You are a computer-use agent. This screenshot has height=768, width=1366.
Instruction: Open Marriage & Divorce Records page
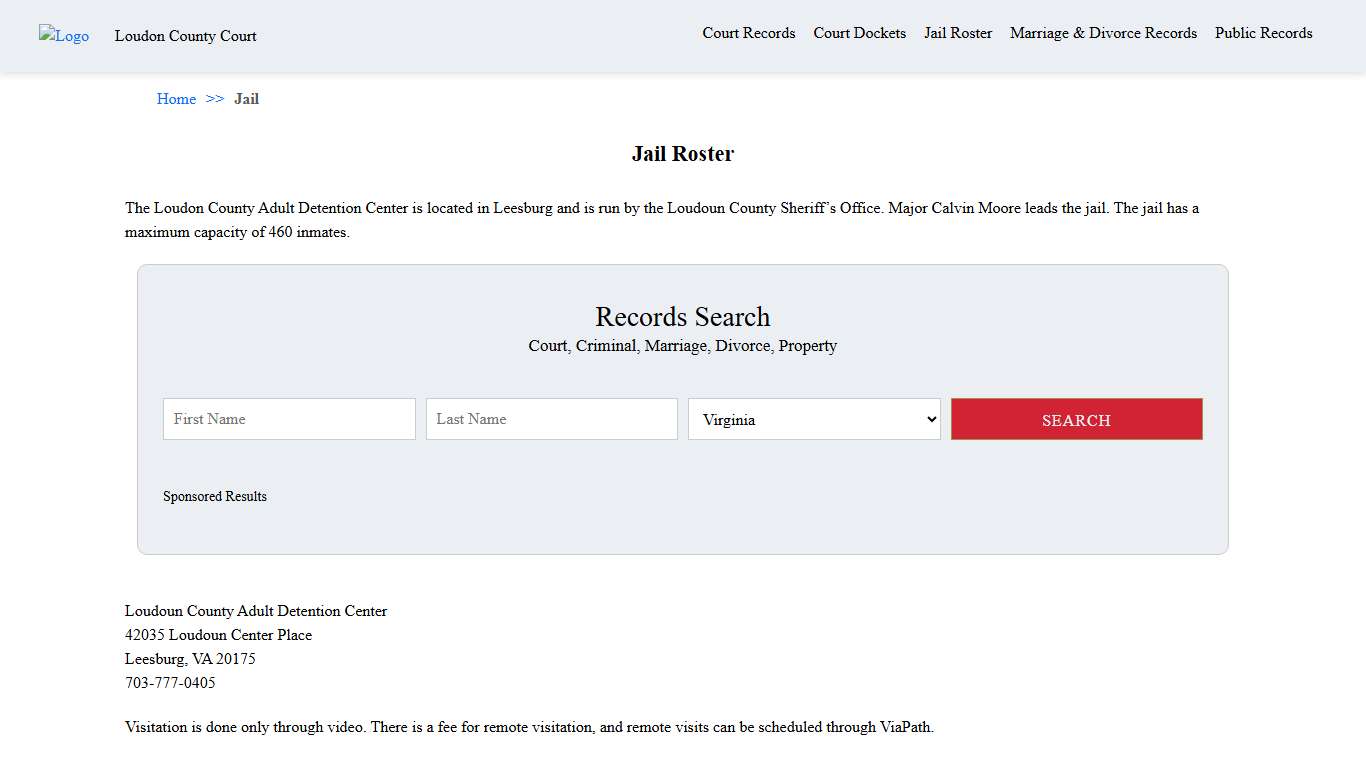coord(1103,33)
